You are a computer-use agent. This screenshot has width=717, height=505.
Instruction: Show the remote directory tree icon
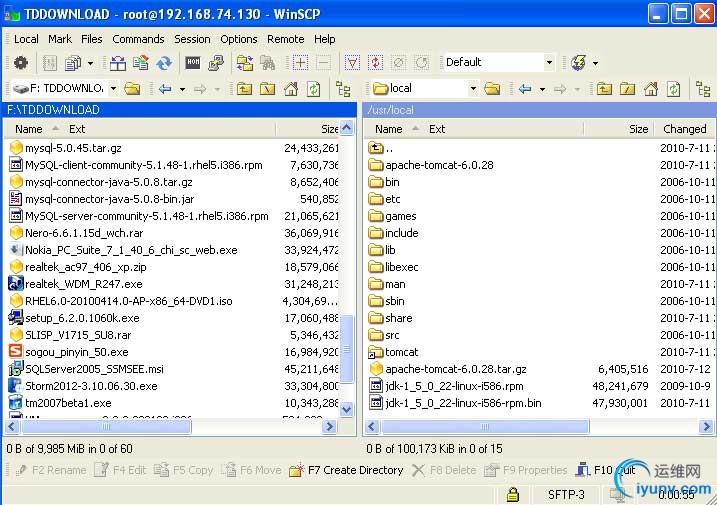(703, 89)
